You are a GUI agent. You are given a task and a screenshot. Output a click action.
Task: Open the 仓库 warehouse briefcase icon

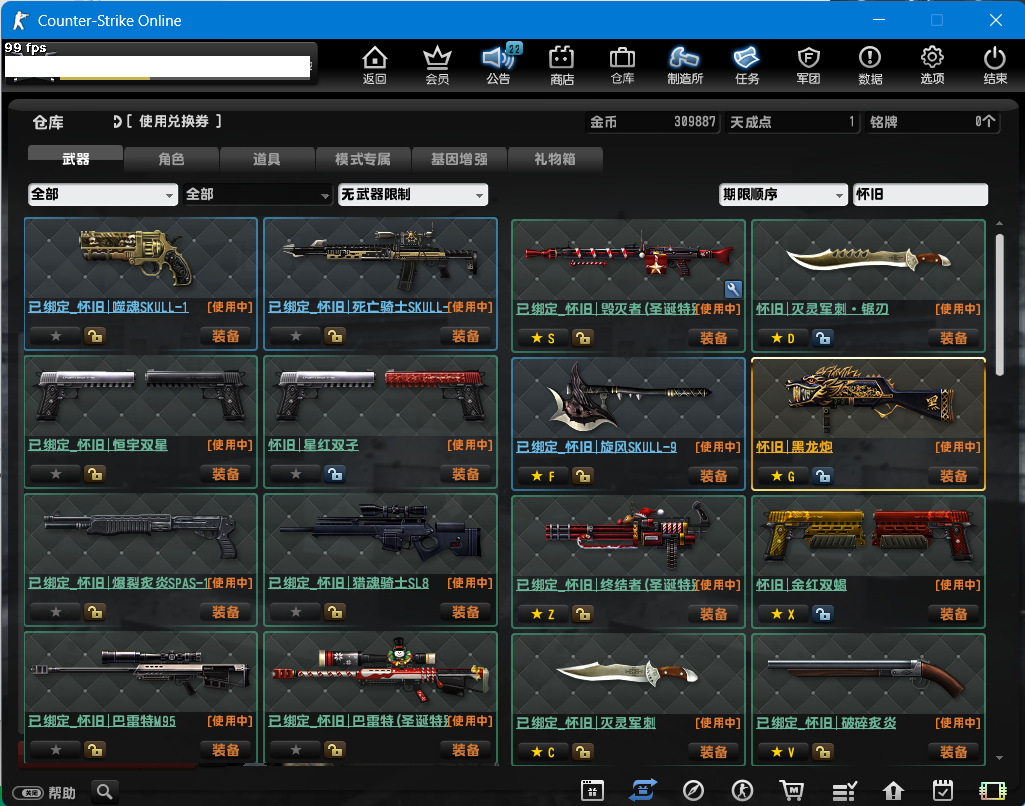coord(622,64)
